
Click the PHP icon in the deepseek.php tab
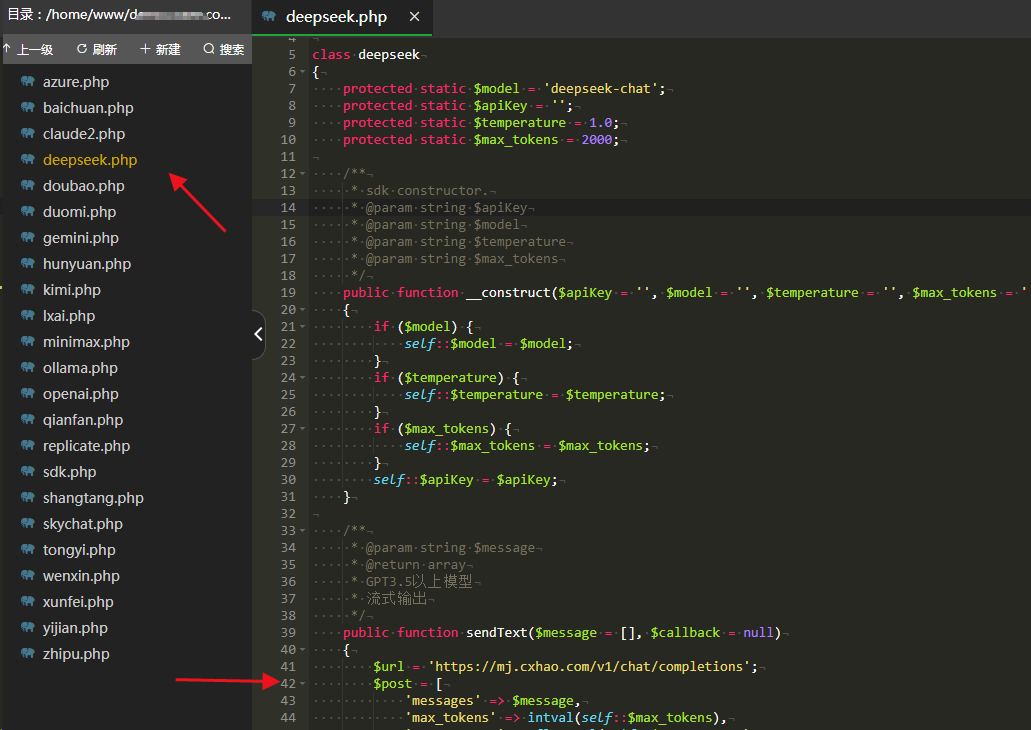(269, 16)
